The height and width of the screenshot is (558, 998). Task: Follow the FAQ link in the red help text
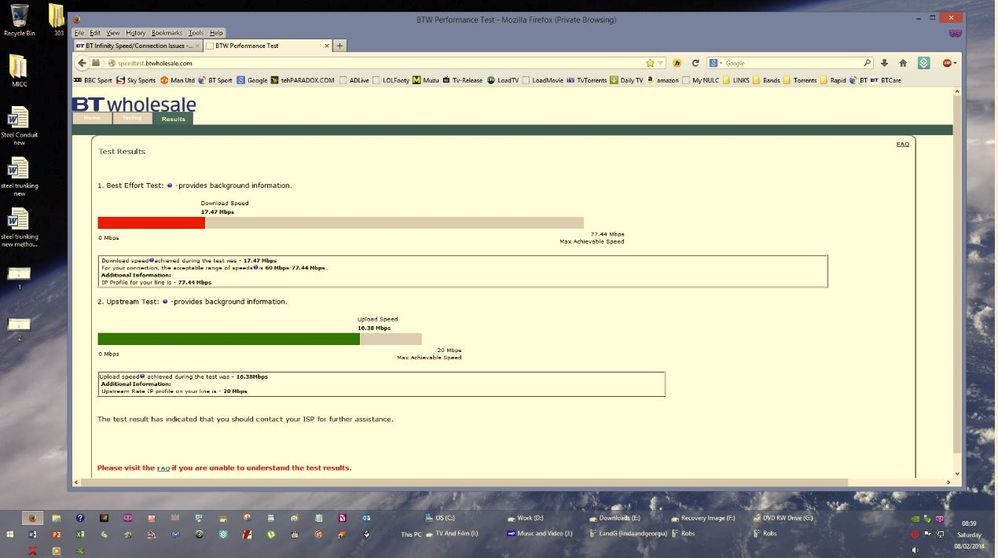pos(163,468)
